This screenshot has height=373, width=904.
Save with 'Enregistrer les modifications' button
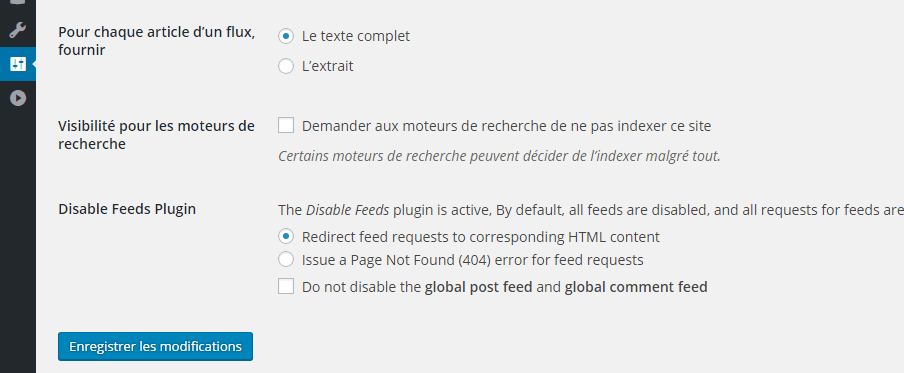(155, 346)
